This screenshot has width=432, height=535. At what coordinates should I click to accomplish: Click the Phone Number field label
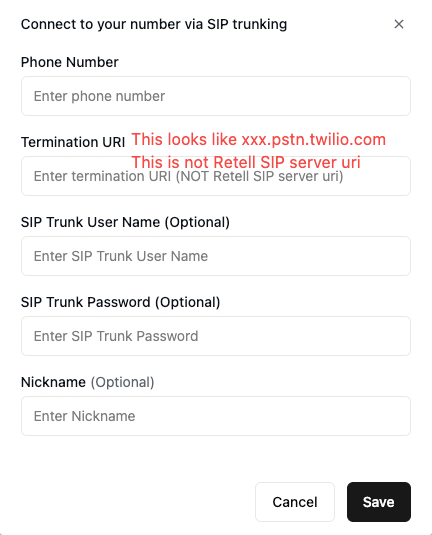tap(70, 62)
